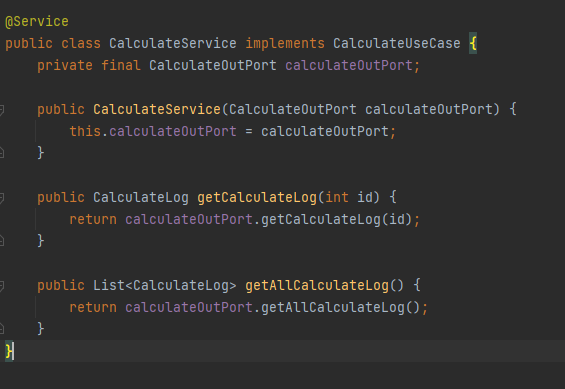Select the 'class' keyword
The image size is (565, 389).
(x=81, y=44)
